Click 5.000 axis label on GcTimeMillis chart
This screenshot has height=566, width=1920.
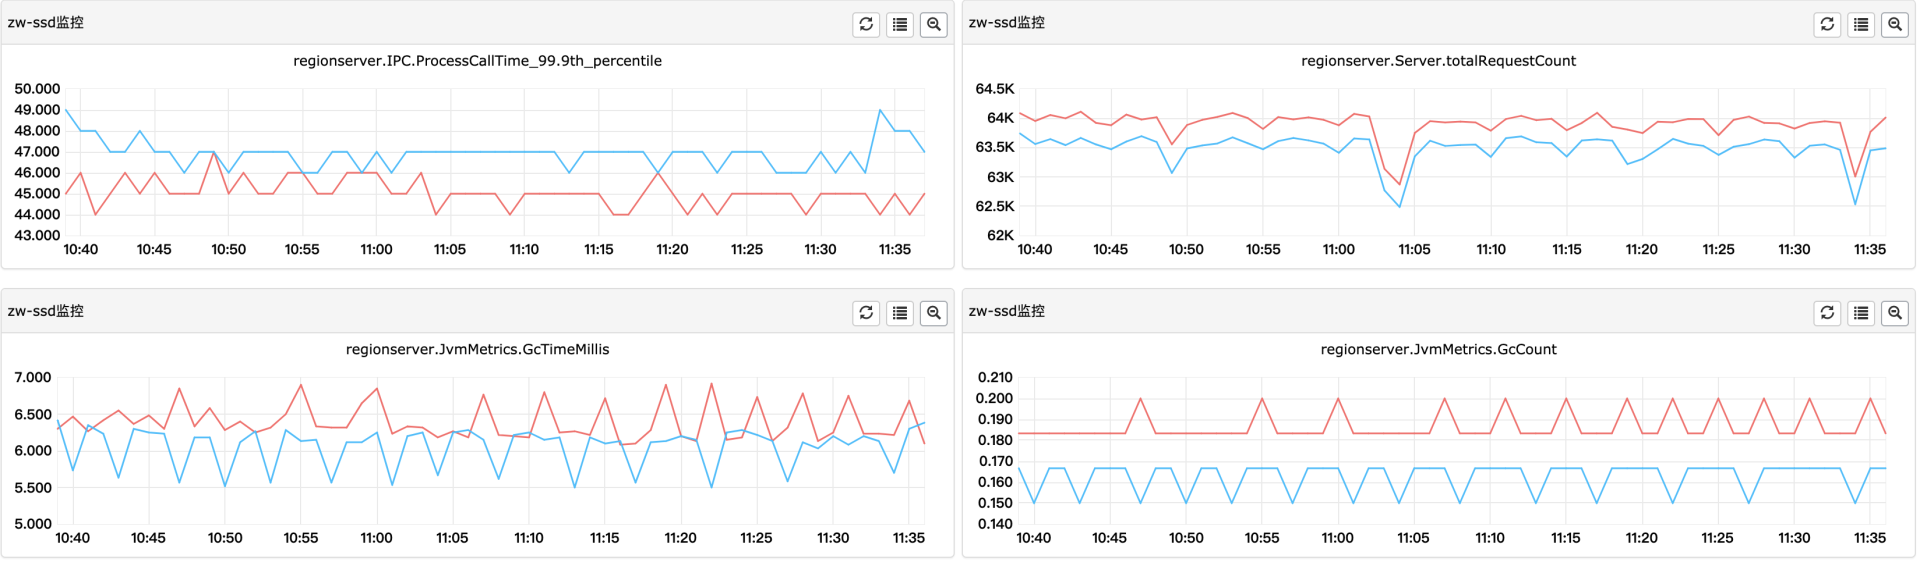pyautogui.click(x=33, y=524)
